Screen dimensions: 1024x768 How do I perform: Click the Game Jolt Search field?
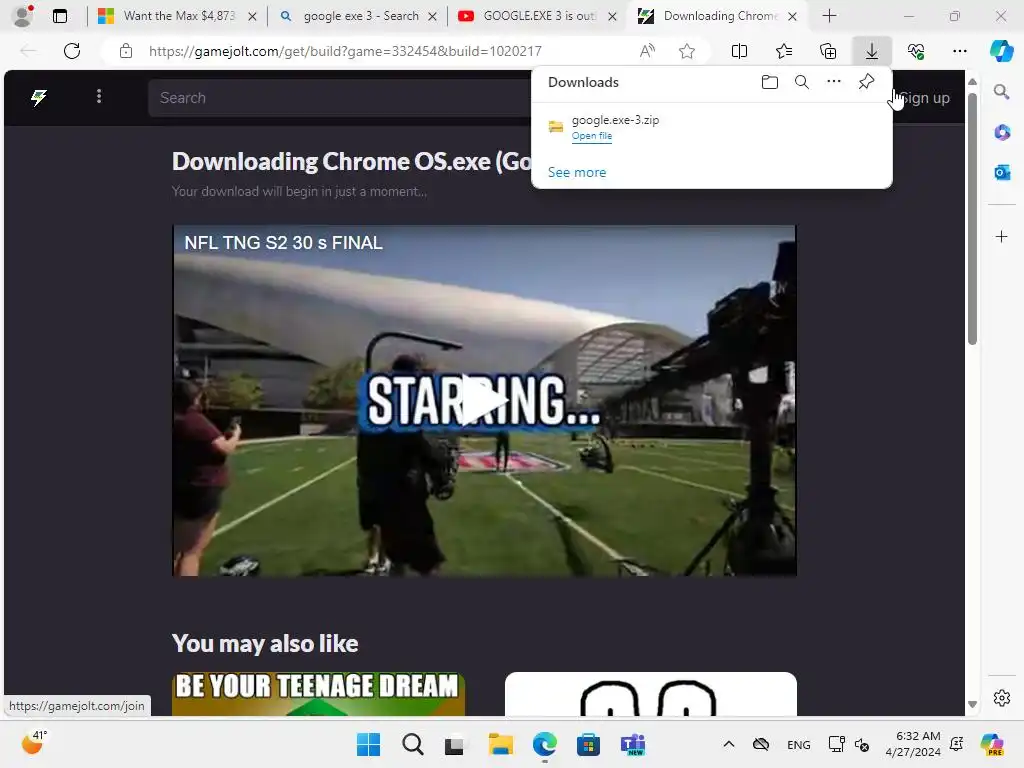340,98
